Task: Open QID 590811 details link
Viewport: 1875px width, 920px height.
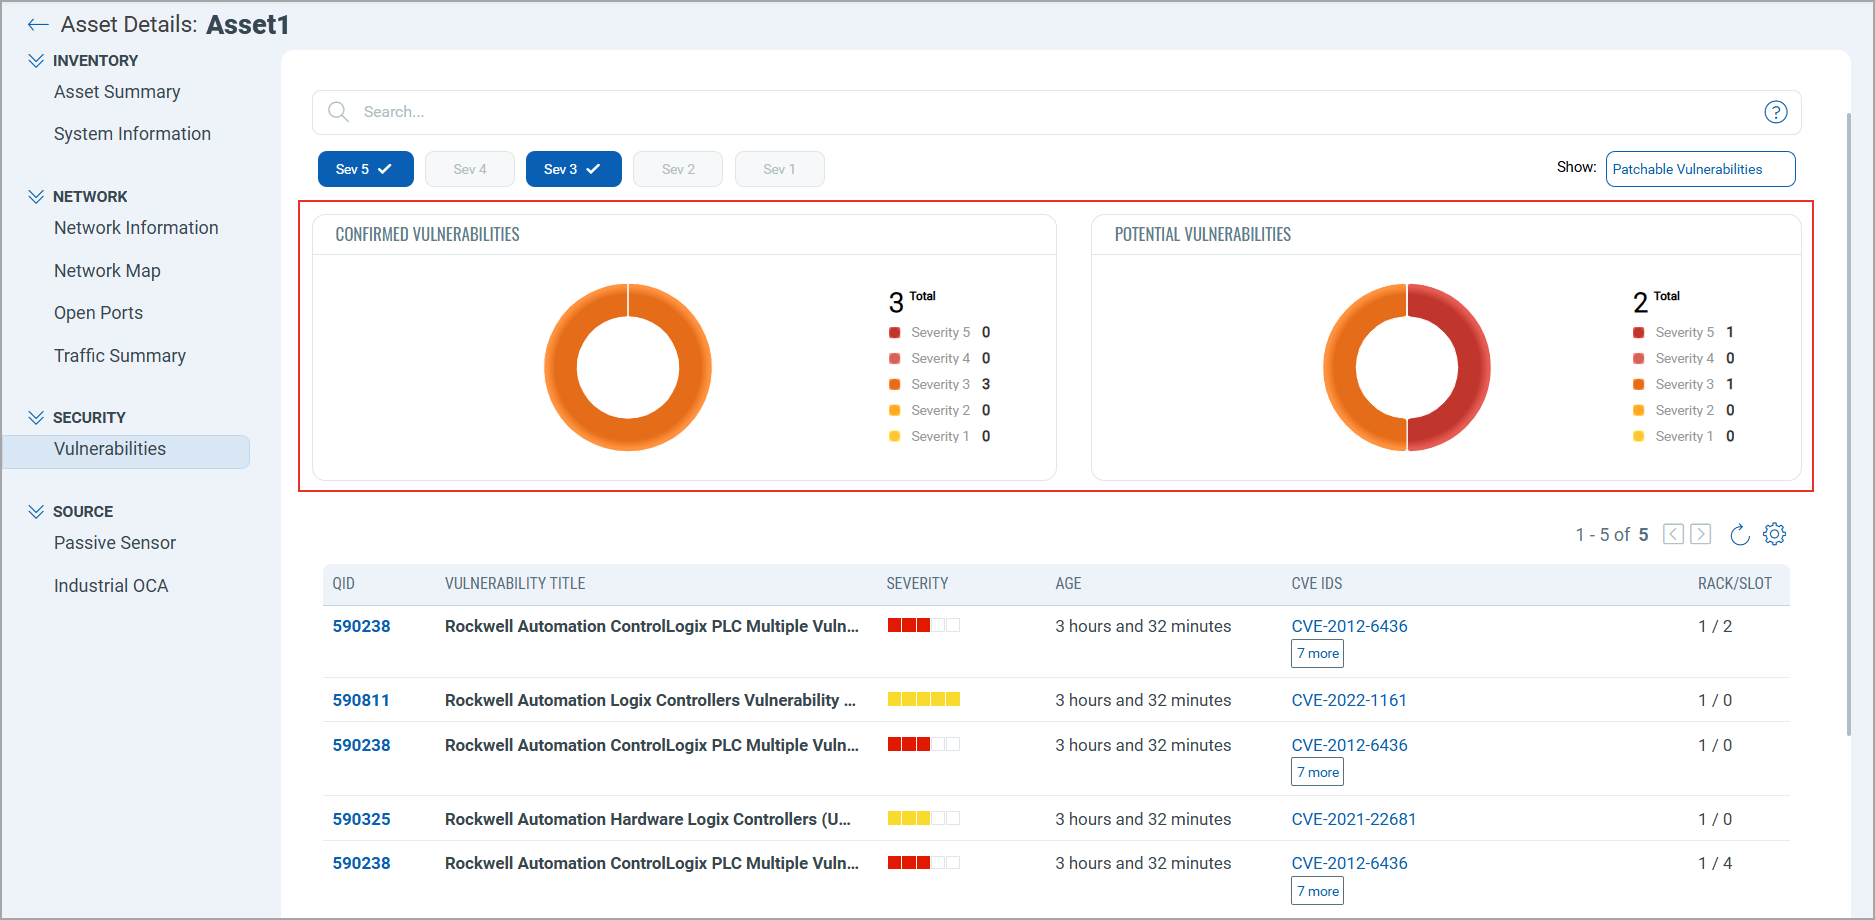Action: click(361, 700)
